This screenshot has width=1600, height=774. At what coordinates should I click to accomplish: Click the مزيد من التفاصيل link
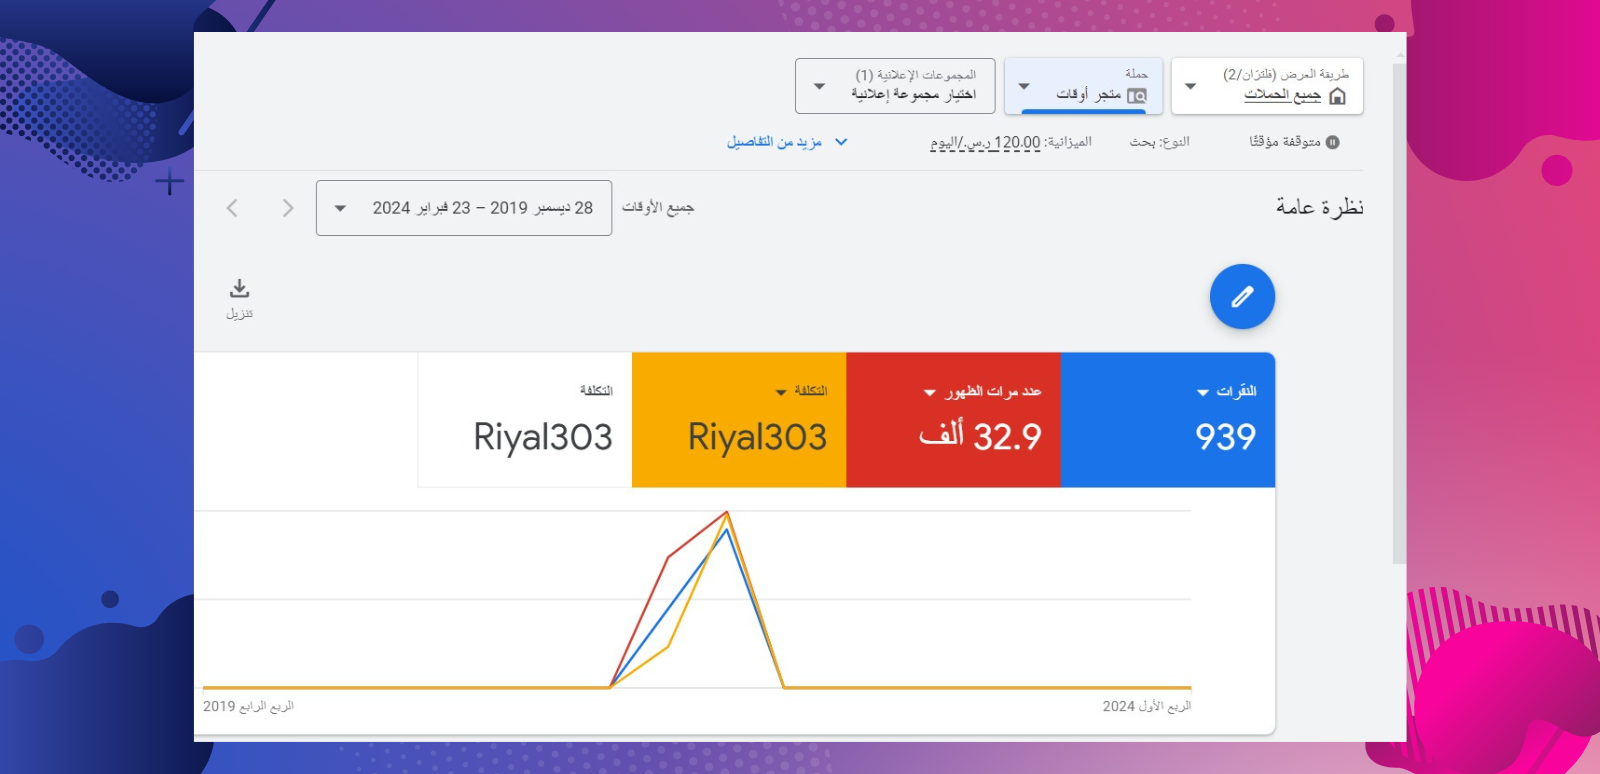point(774,142)
